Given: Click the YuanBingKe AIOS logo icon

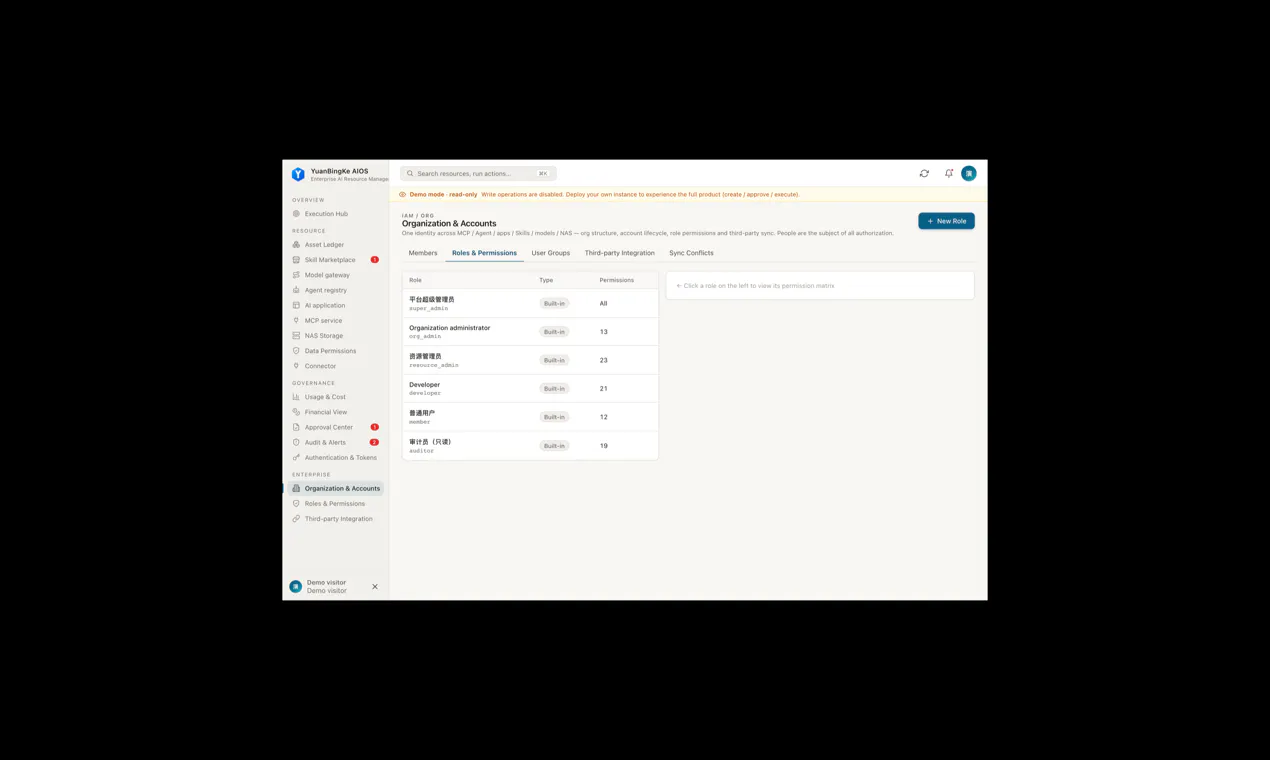Looking at the screenshot, I should coord(298,174).
